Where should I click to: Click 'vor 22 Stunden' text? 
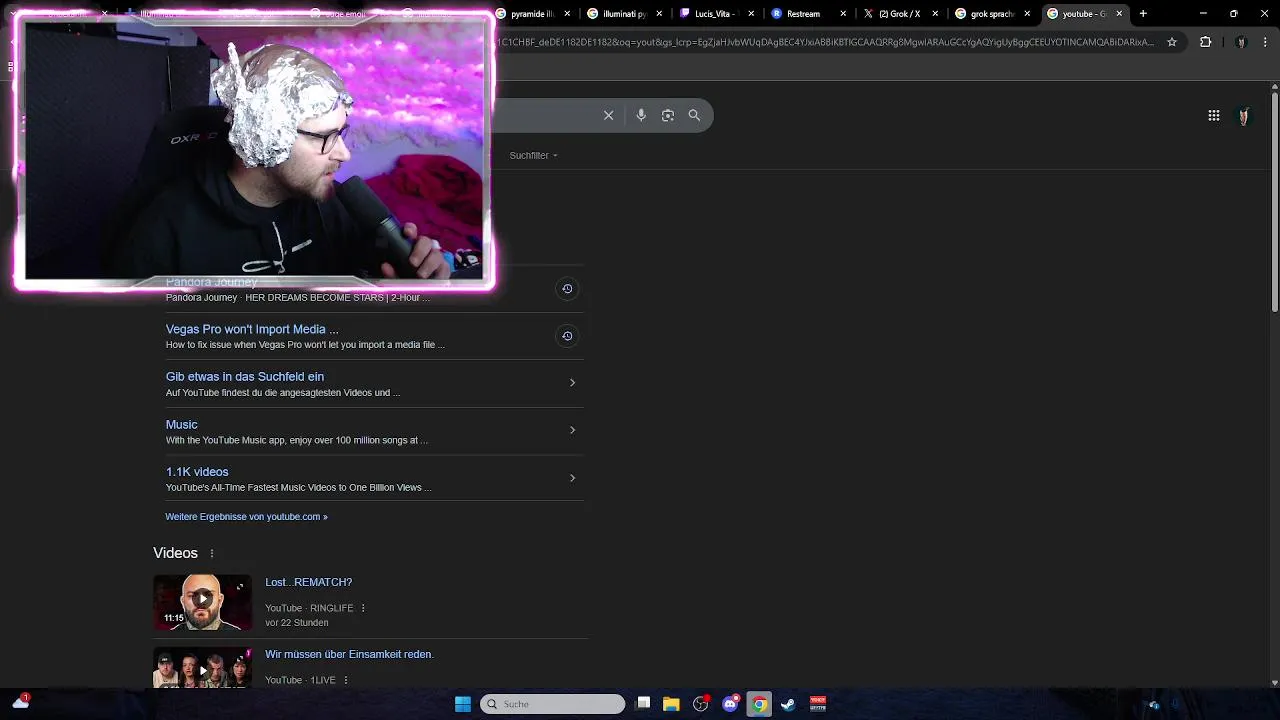(297, 623)
